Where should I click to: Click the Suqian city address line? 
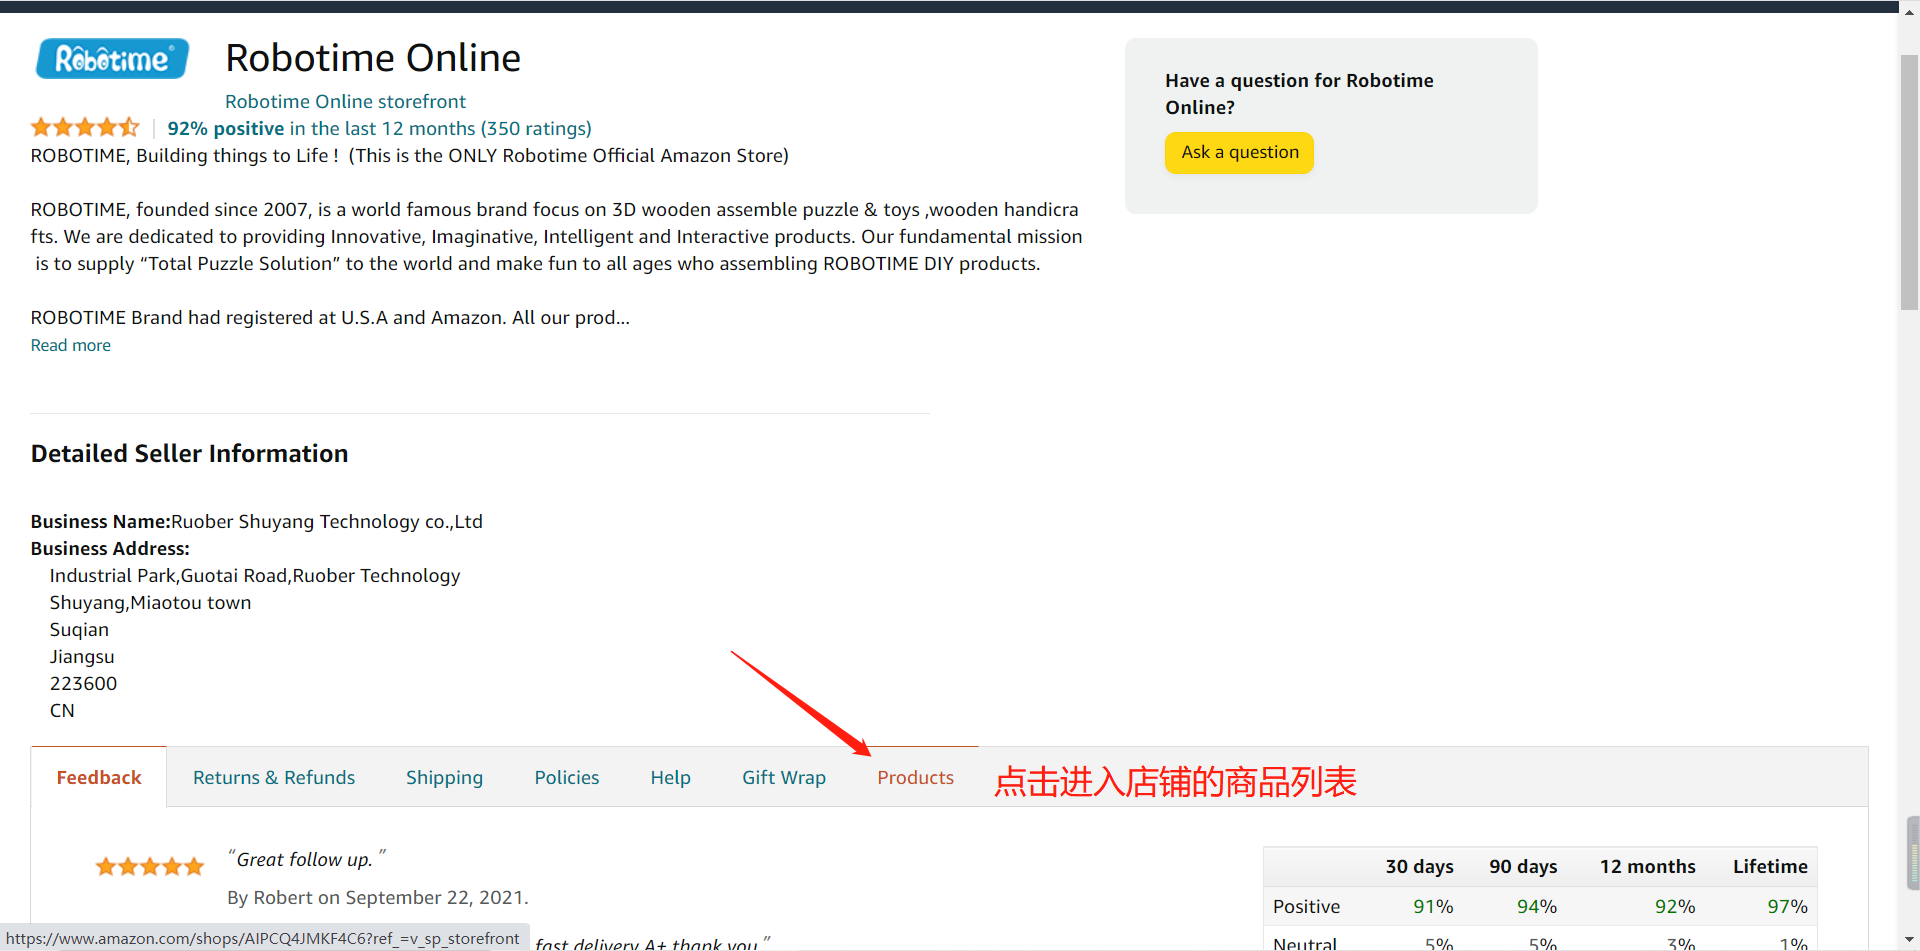79,629
